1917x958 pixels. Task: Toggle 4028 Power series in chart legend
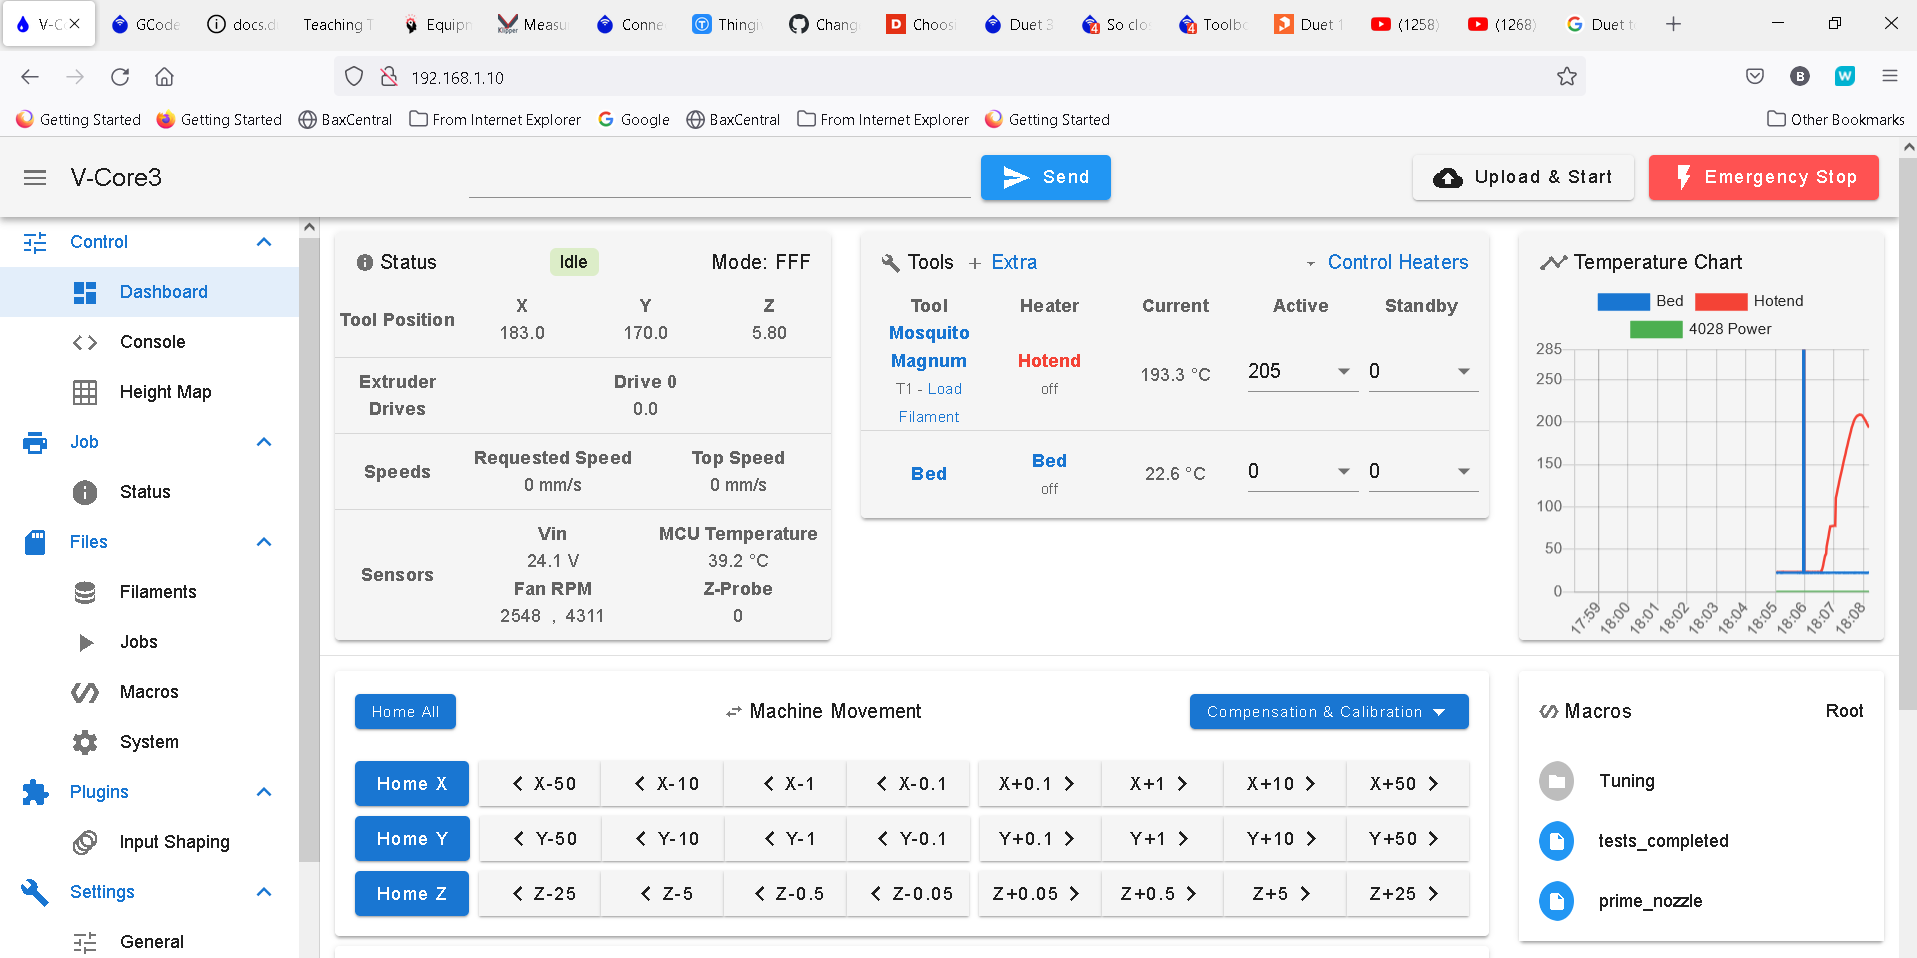point(1700,329)
